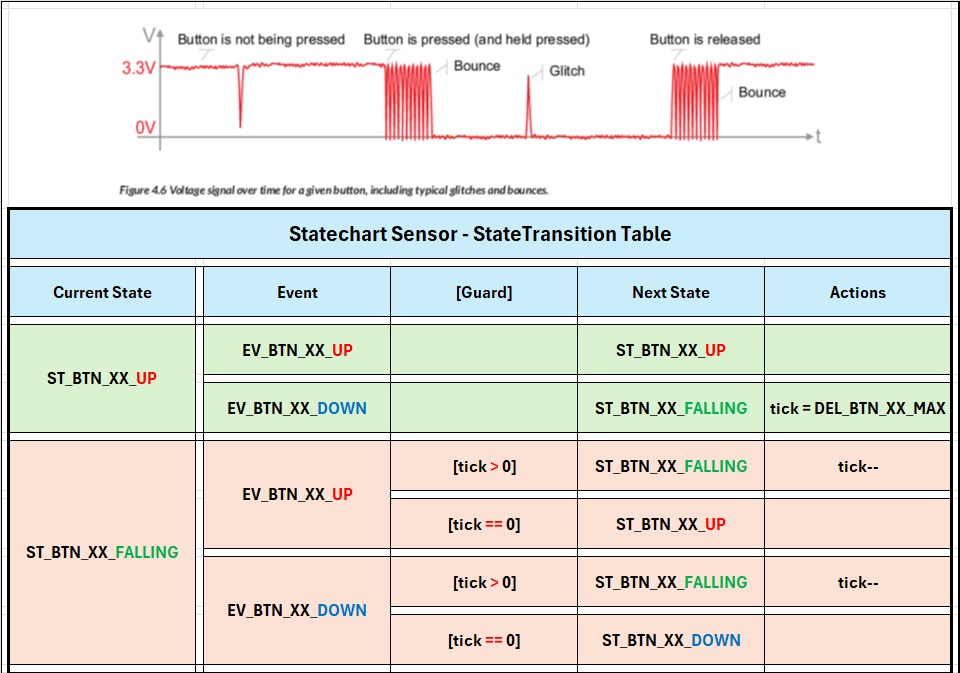This screenshot has height=673, width=960.
Task: Click the Figure 4.6 caption text
Action: click(x=334, y=190)
